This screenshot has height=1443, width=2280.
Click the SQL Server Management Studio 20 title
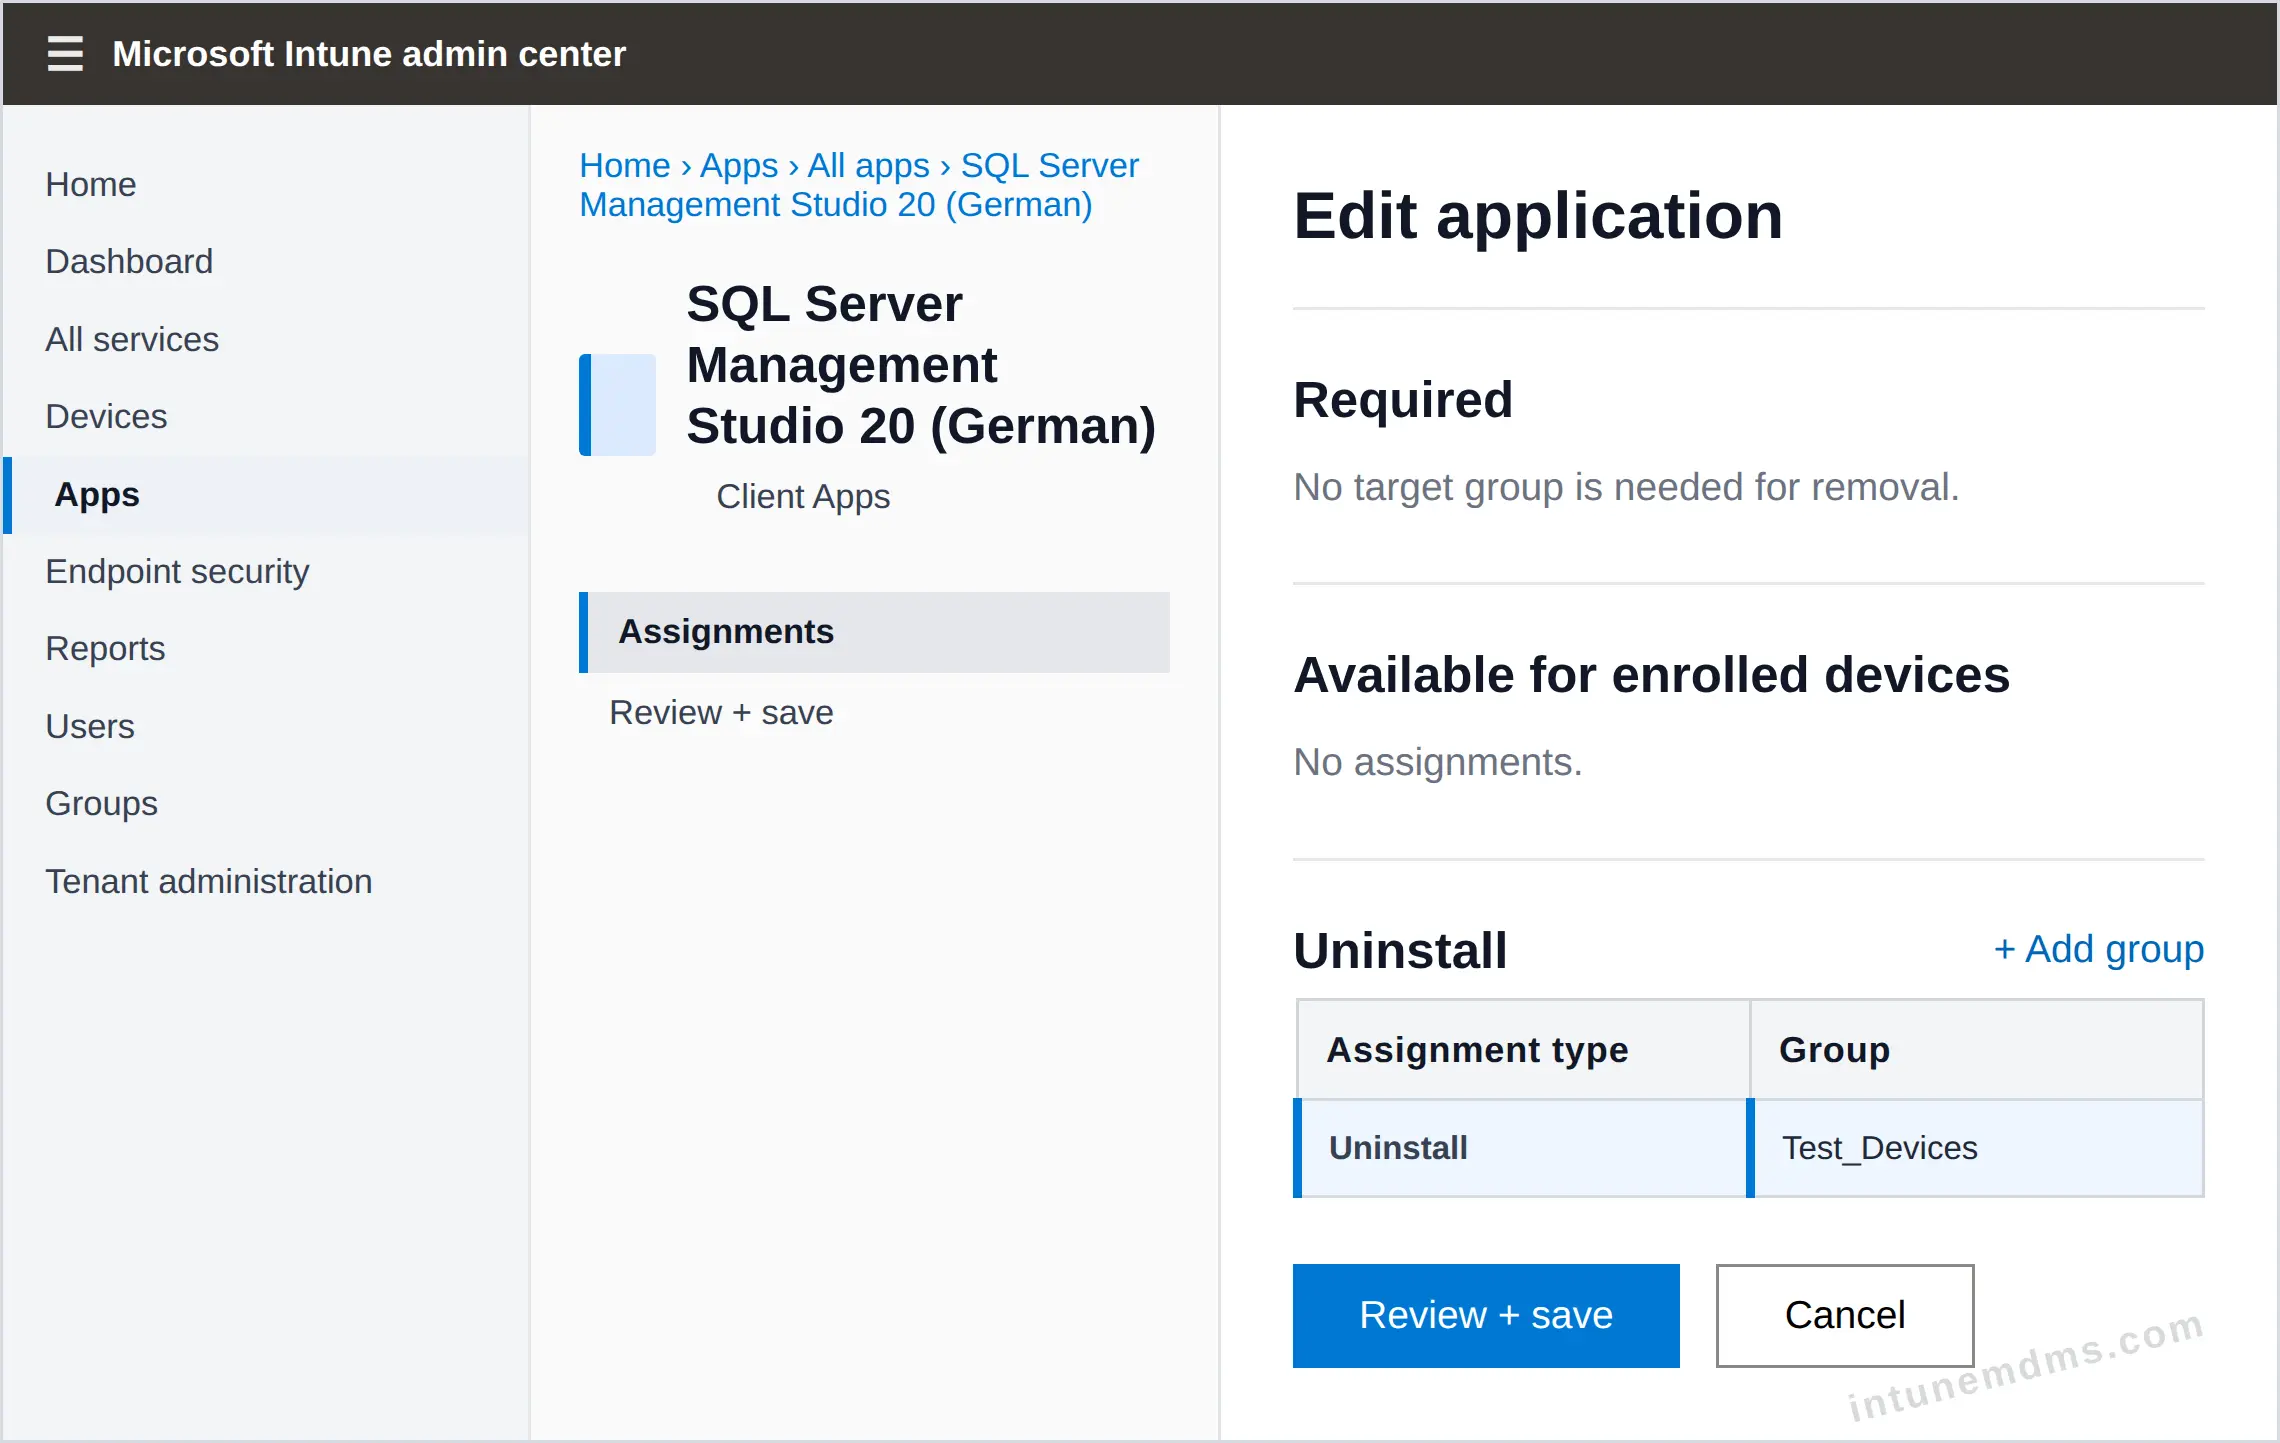tap(921, 365)
